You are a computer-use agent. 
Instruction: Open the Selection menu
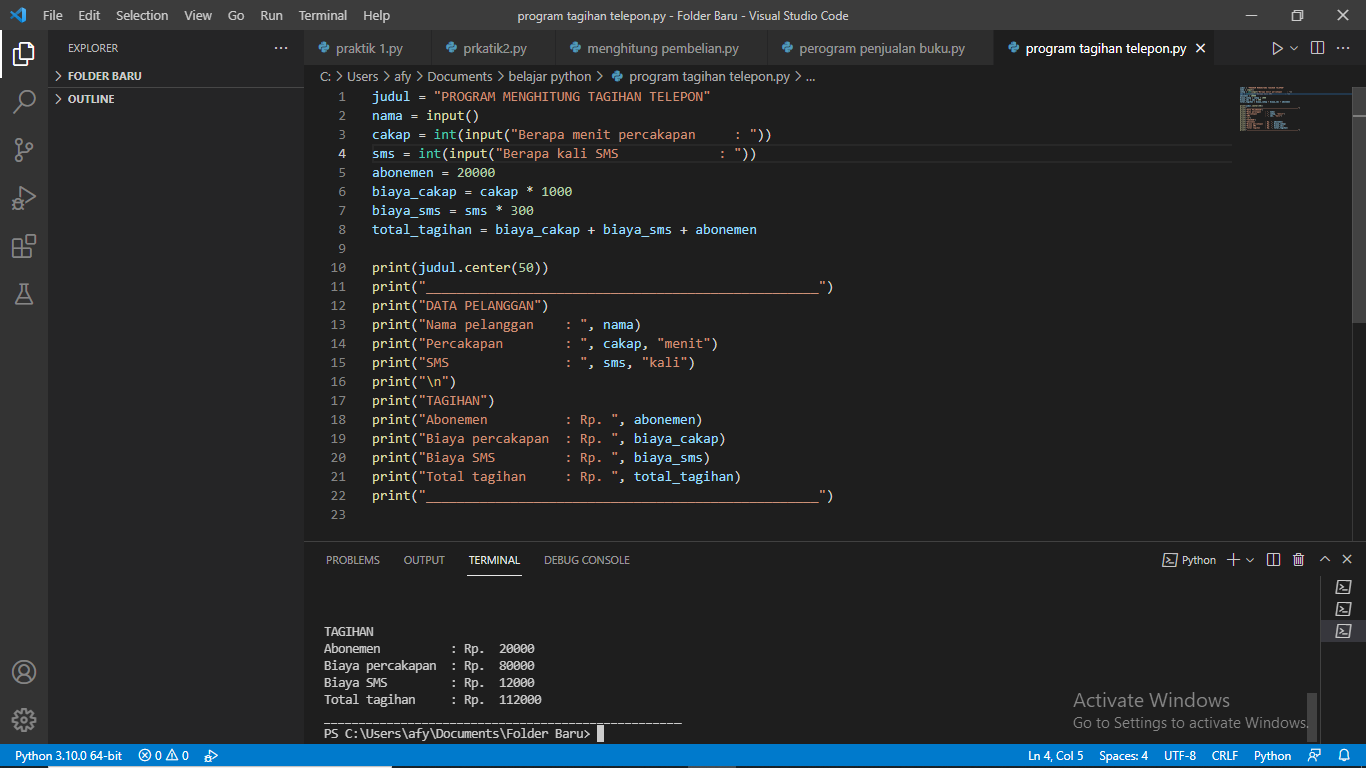click(x=142, y=15)
